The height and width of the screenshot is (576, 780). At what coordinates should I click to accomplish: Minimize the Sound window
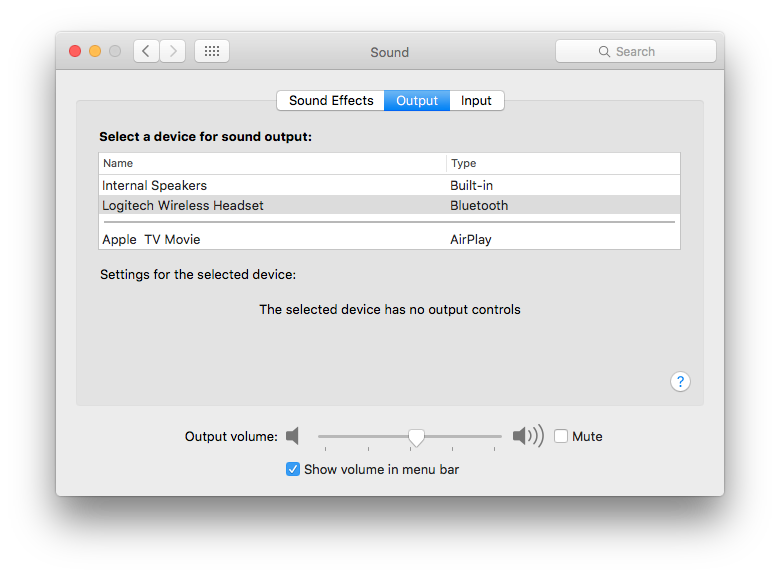(95, 51)
